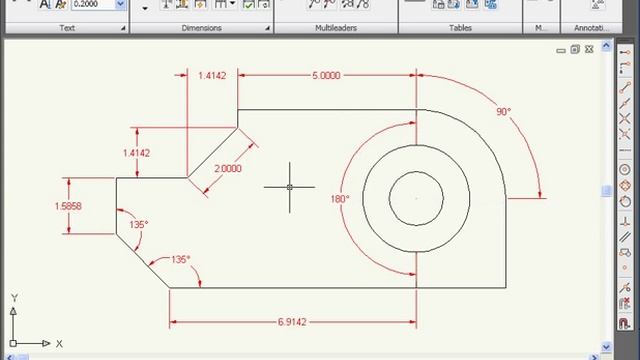Expand the Dimensions dropdown arrow at left
The width and height of the screenshot is (640, 360).
pos(145,8)
